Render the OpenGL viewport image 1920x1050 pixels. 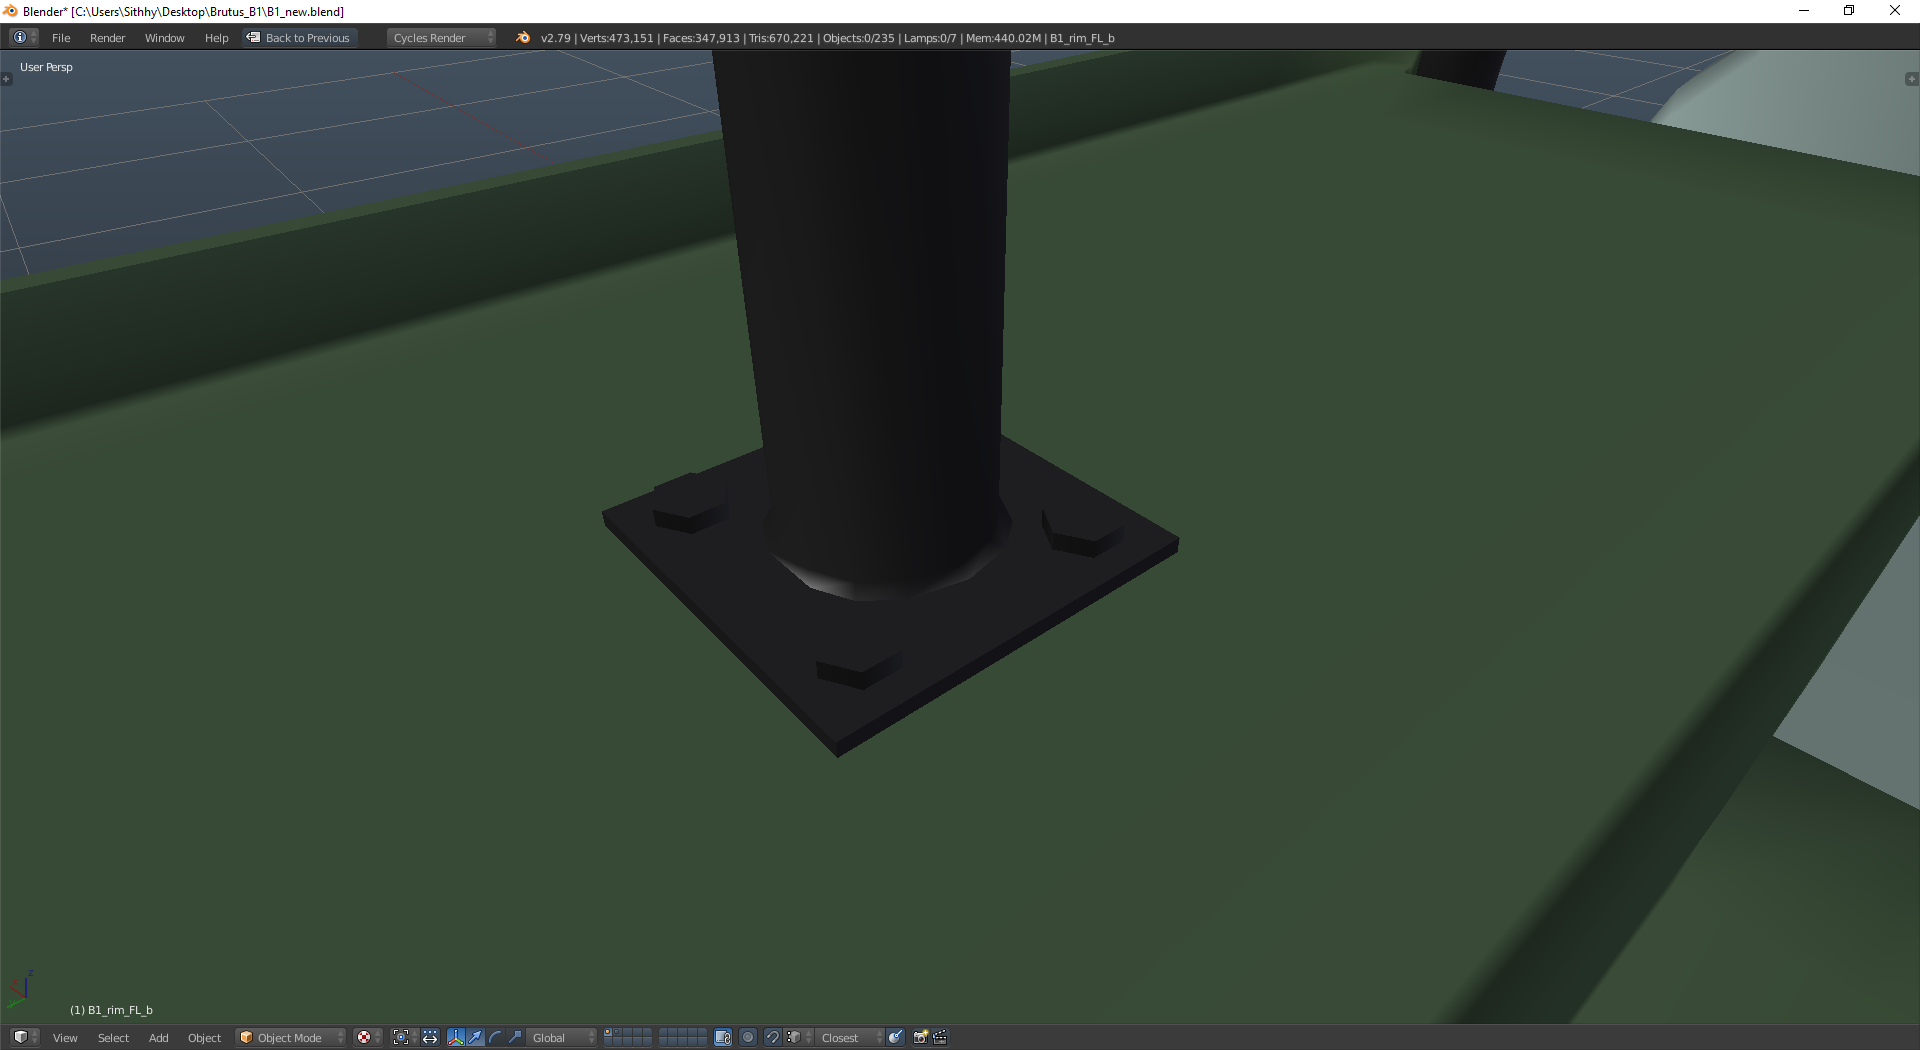point(921,1038)
